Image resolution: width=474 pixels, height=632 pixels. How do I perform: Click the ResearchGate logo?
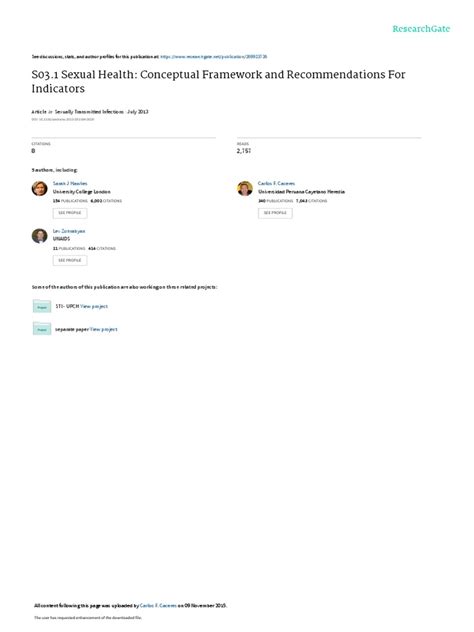pos(421,29)
